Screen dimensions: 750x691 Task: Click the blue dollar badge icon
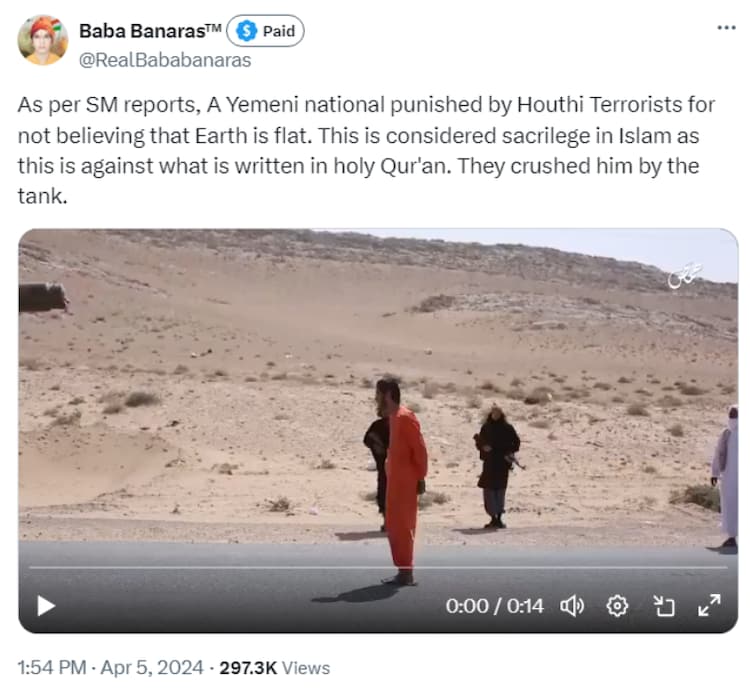point(247,31)
